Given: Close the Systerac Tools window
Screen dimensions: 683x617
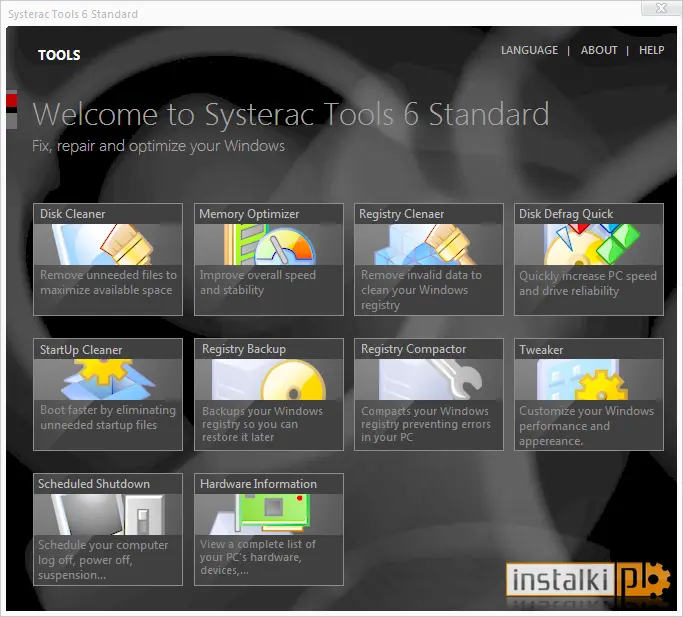Looking at the screenshot, I should pyautogui.click(x=661, y=8).
